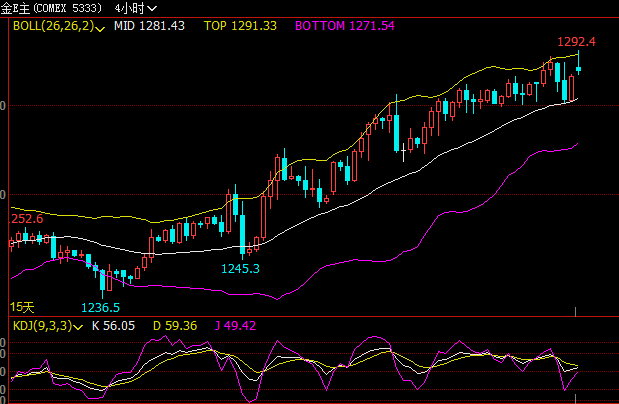Click the latest candlestick near 1292.4
This screenshot has width=619, height=404.
click(578, 63)
